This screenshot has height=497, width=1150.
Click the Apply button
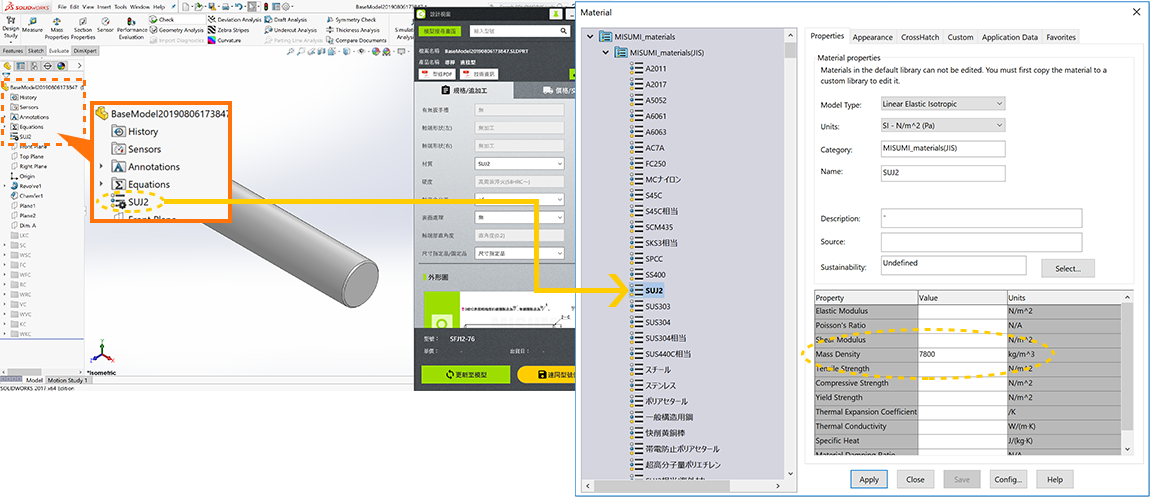coord(869,479)
